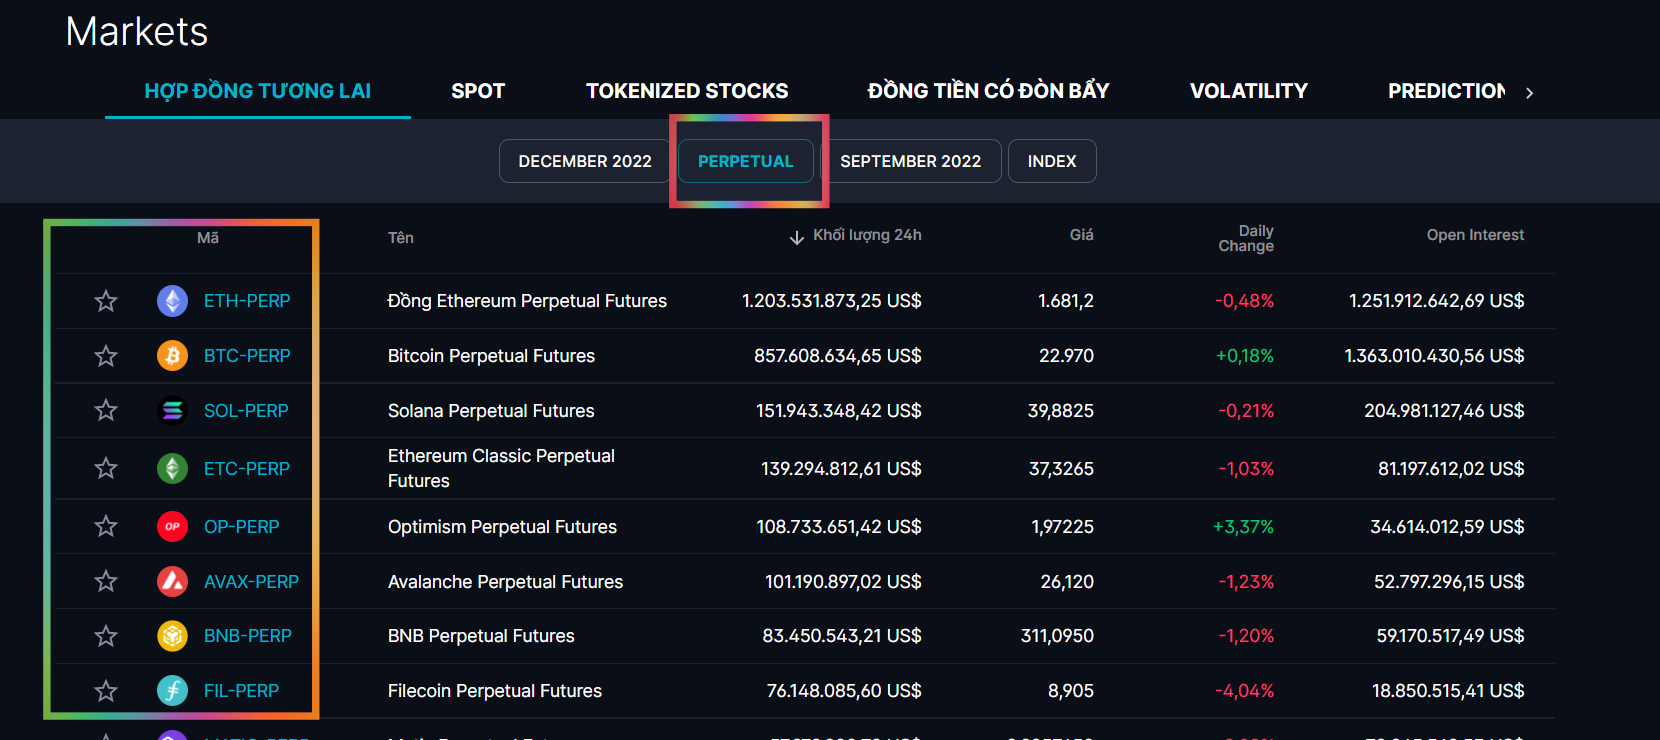Screen dimensions: 1660x740
Task: Switch to the SPOT tab
Action: tap(478, 91)
